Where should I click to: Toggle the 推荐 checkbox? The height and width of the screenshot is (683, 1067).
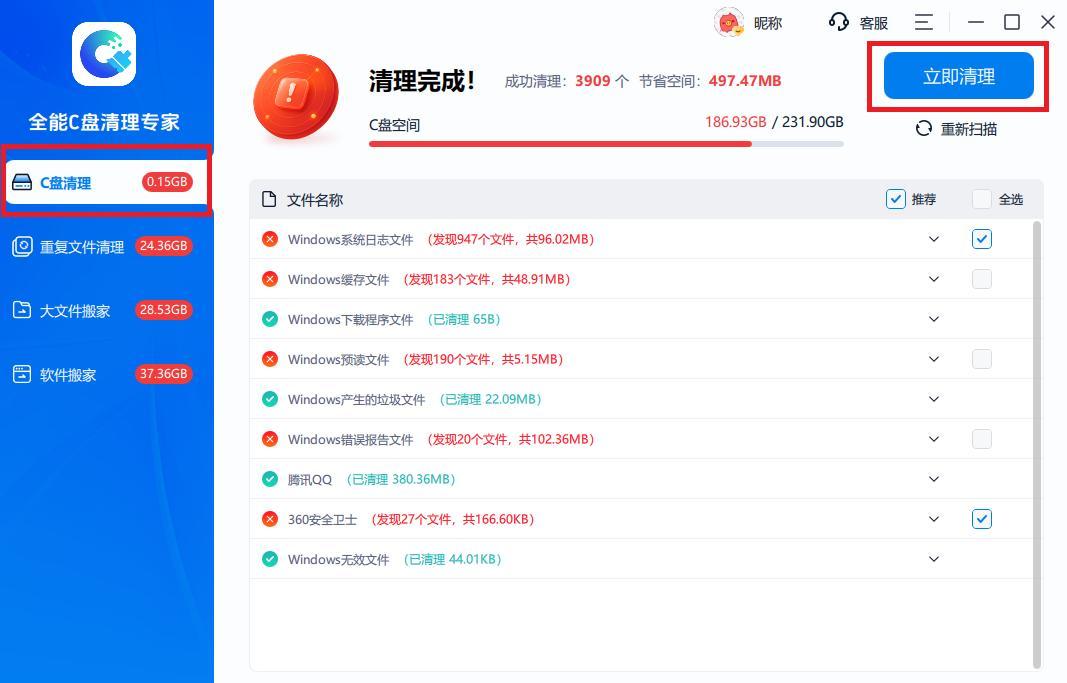896,199
